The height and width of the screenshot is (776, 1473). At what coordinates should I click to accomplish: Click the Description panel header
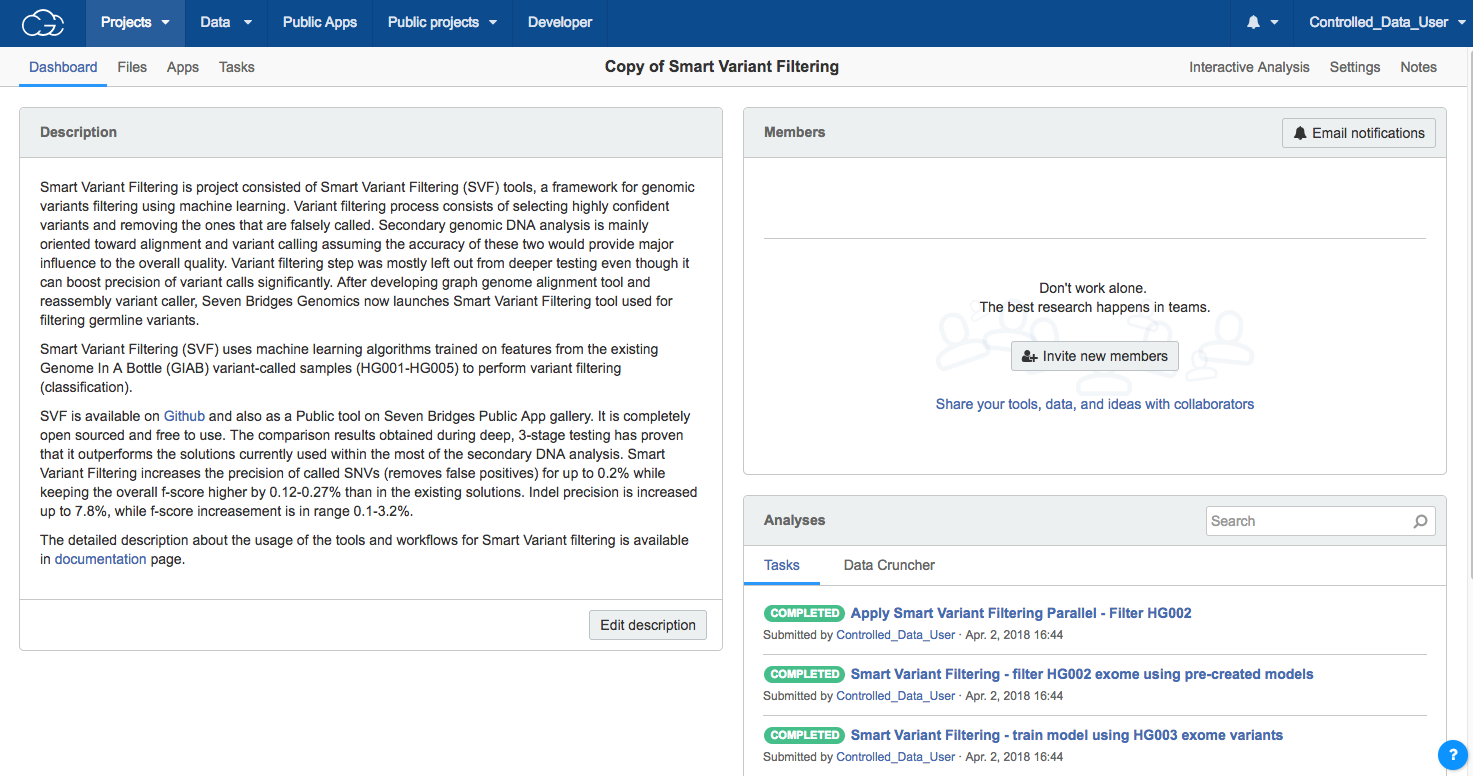(371, 132)
